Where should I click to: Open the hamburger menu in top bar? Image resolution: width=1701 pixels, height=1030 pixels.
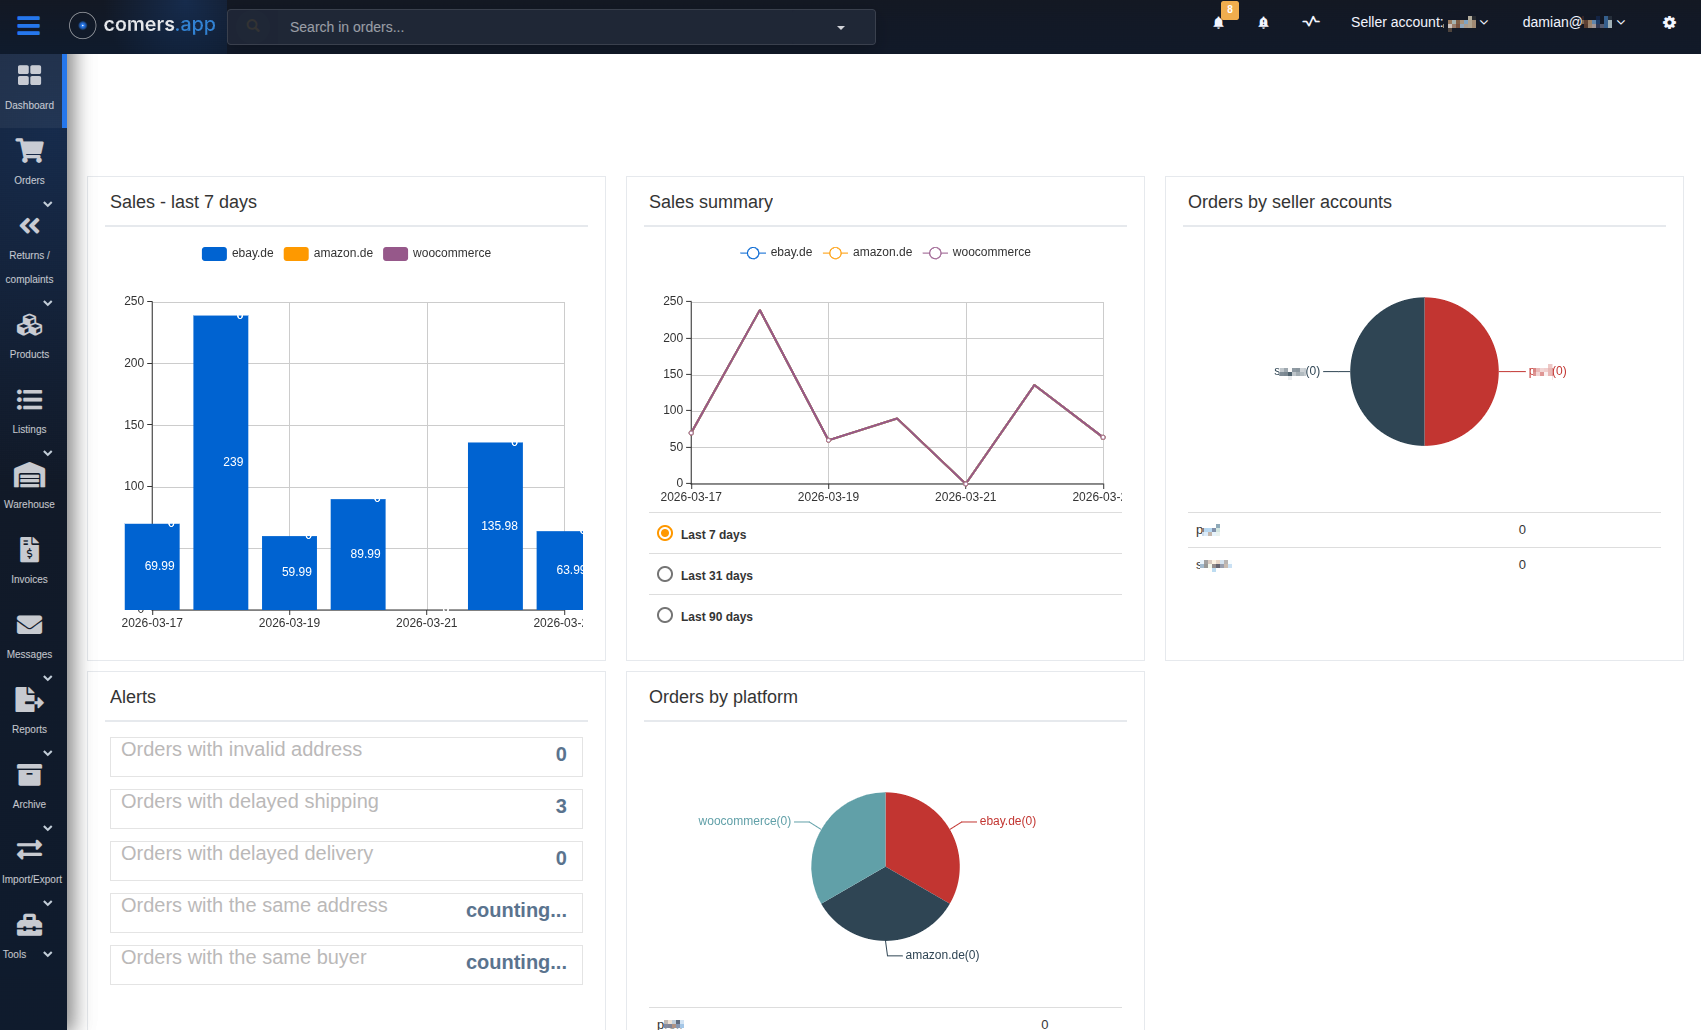(28, 26)
